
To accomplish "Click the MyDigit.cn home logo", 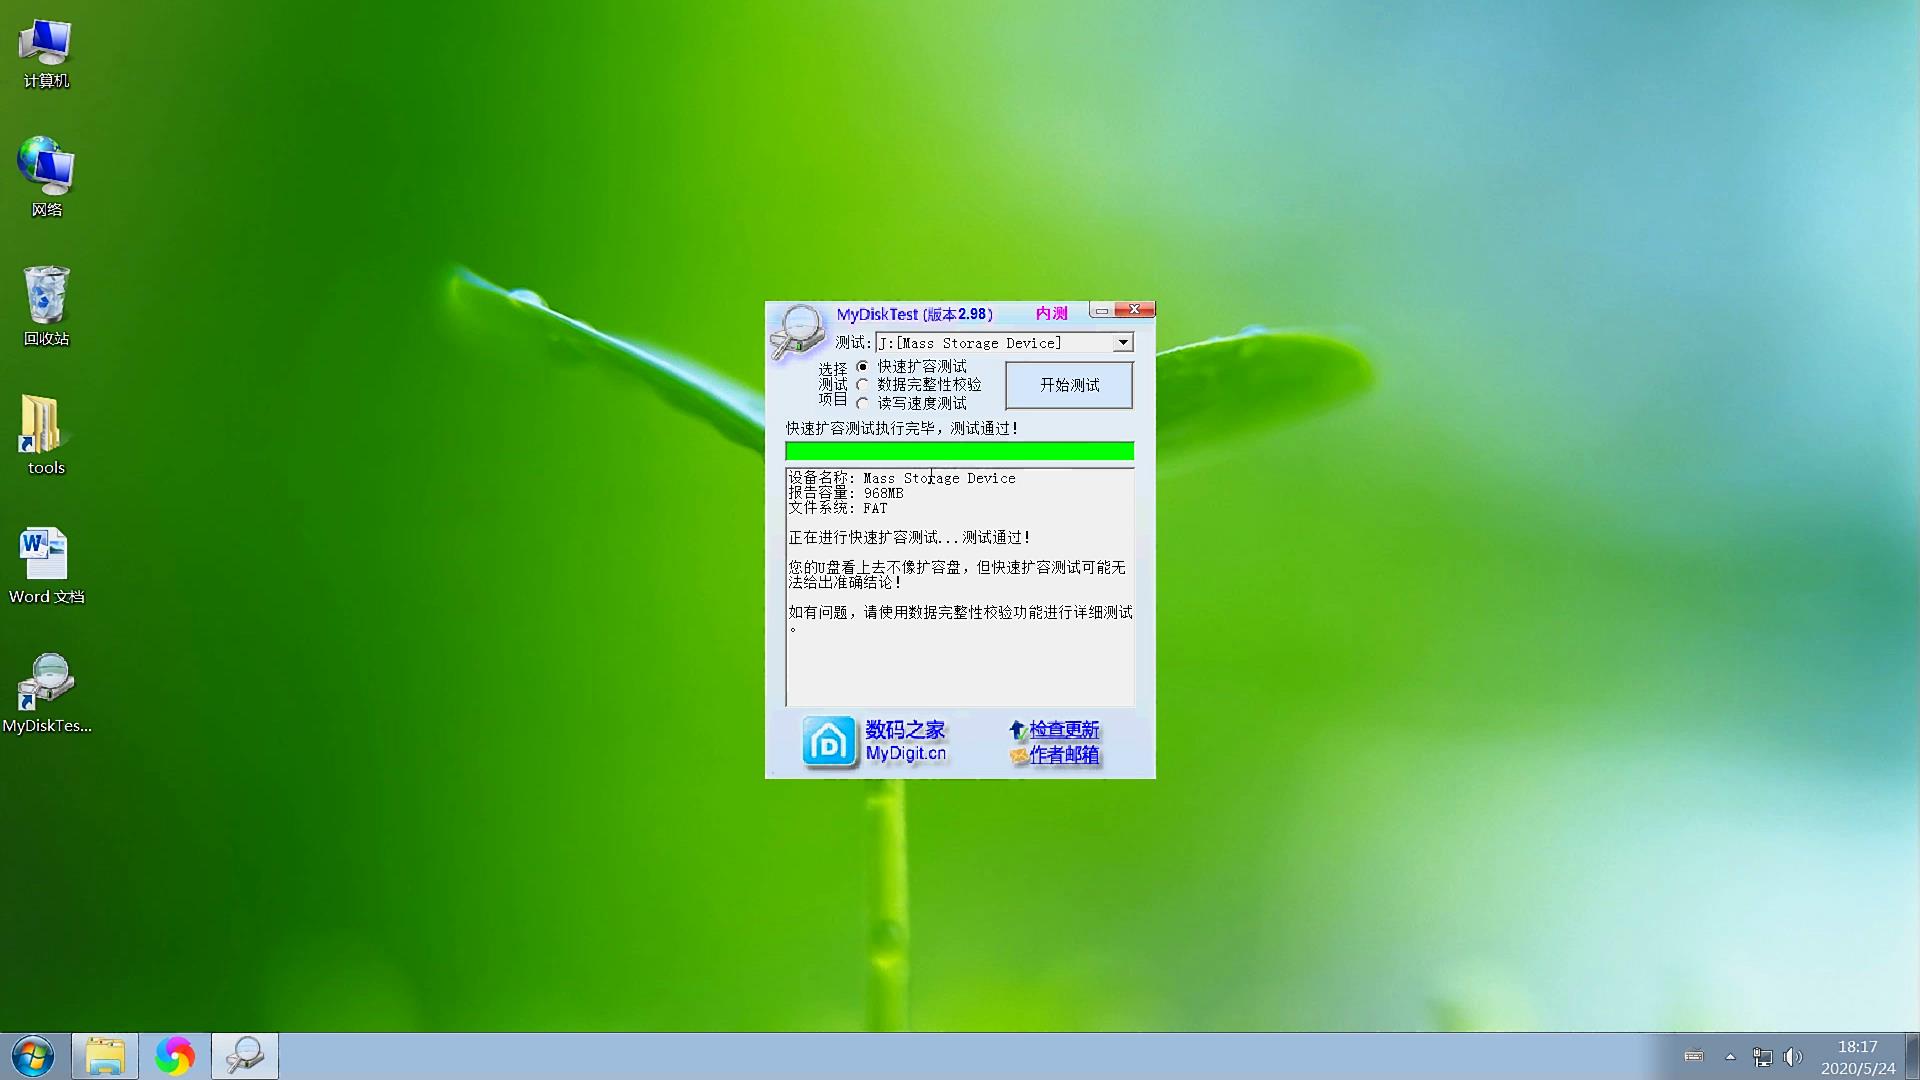I will click(x=828, y=741).
